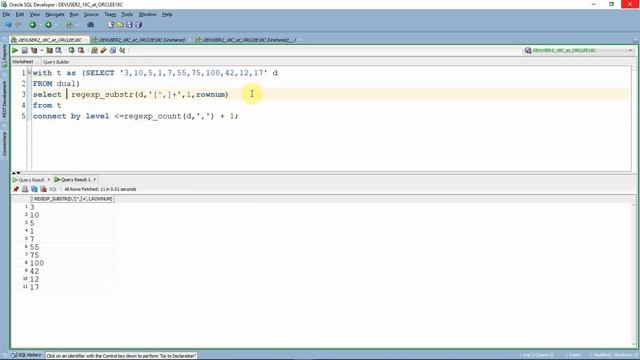Click the Open folder icon
This screenshot has width=640, height=360.
click(x=120, y=25)
